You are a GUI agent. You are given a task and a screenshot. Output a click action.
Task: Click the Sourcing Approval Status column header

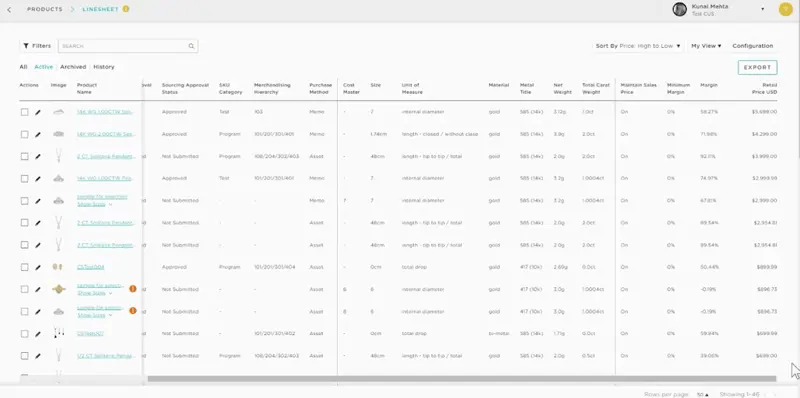(185, 88)
